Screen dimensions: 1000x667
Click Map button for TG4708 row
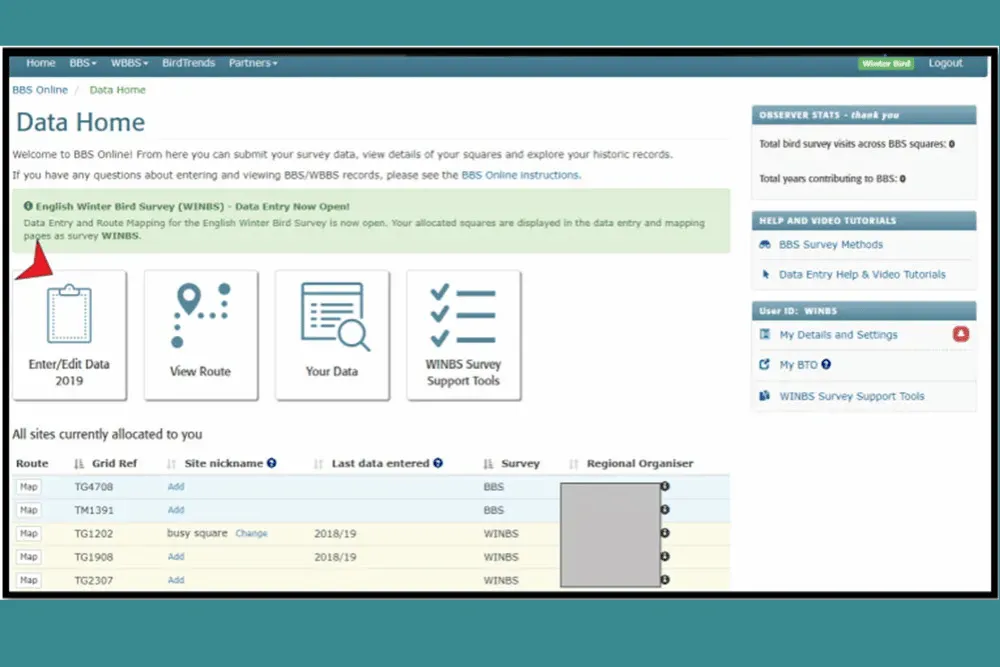click(x=28, y=487)
